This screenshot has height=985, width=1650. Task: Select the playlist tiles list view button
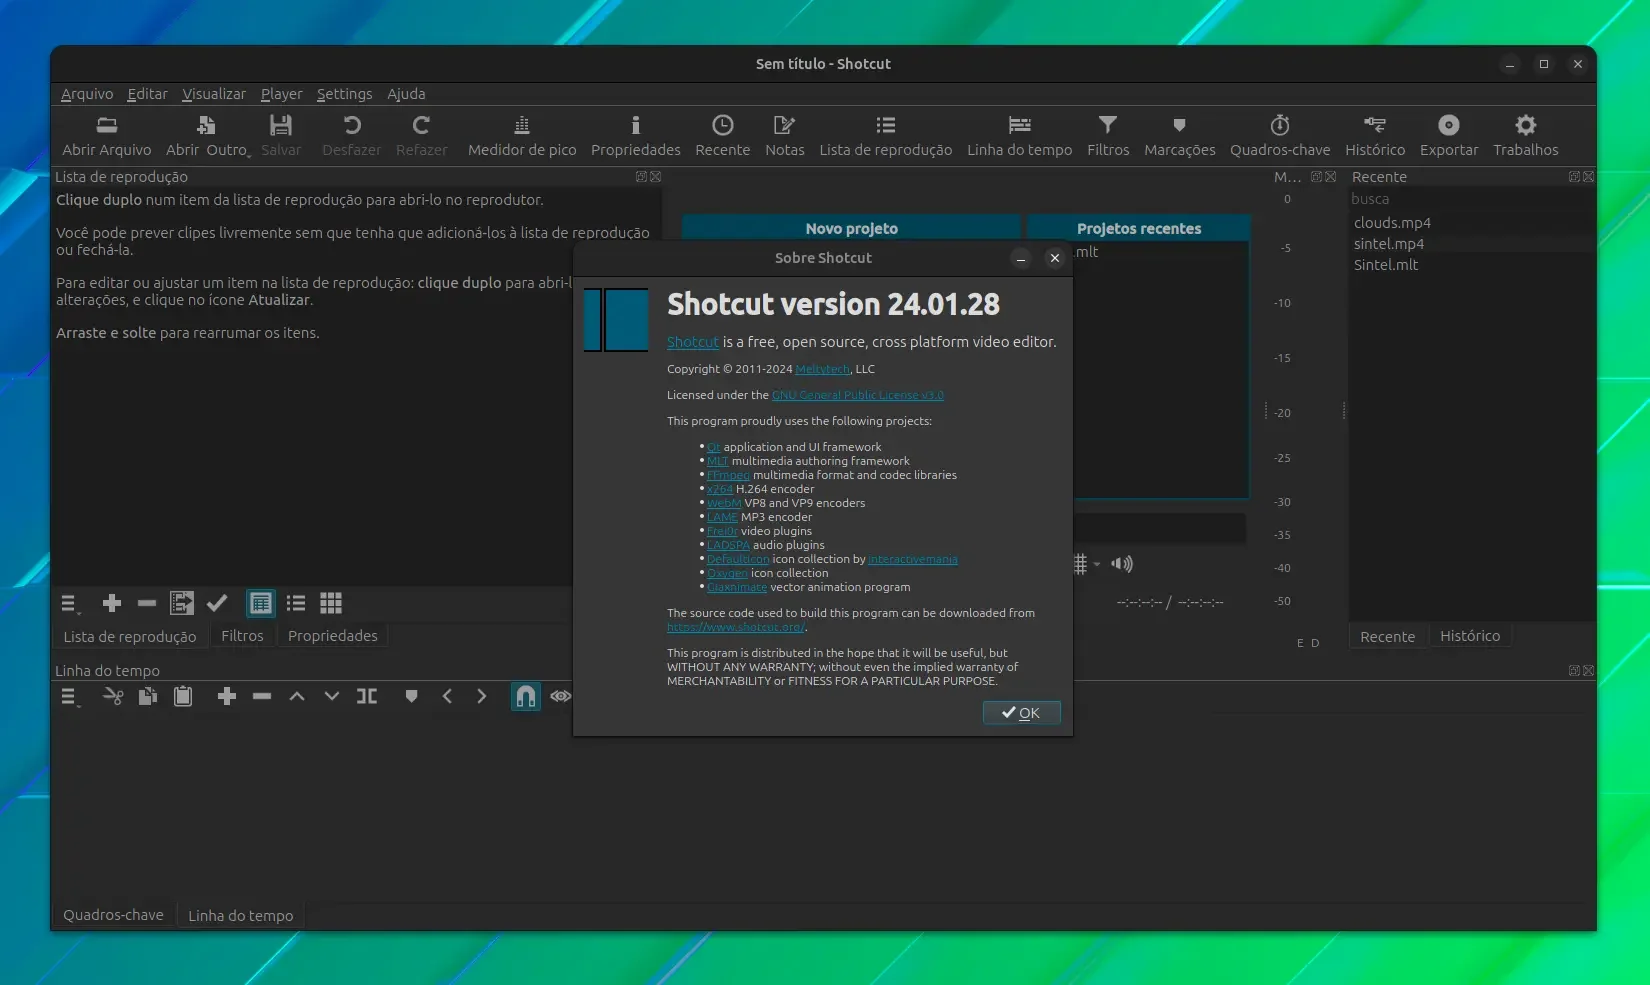pyautogui.click(x=296, y=603)
